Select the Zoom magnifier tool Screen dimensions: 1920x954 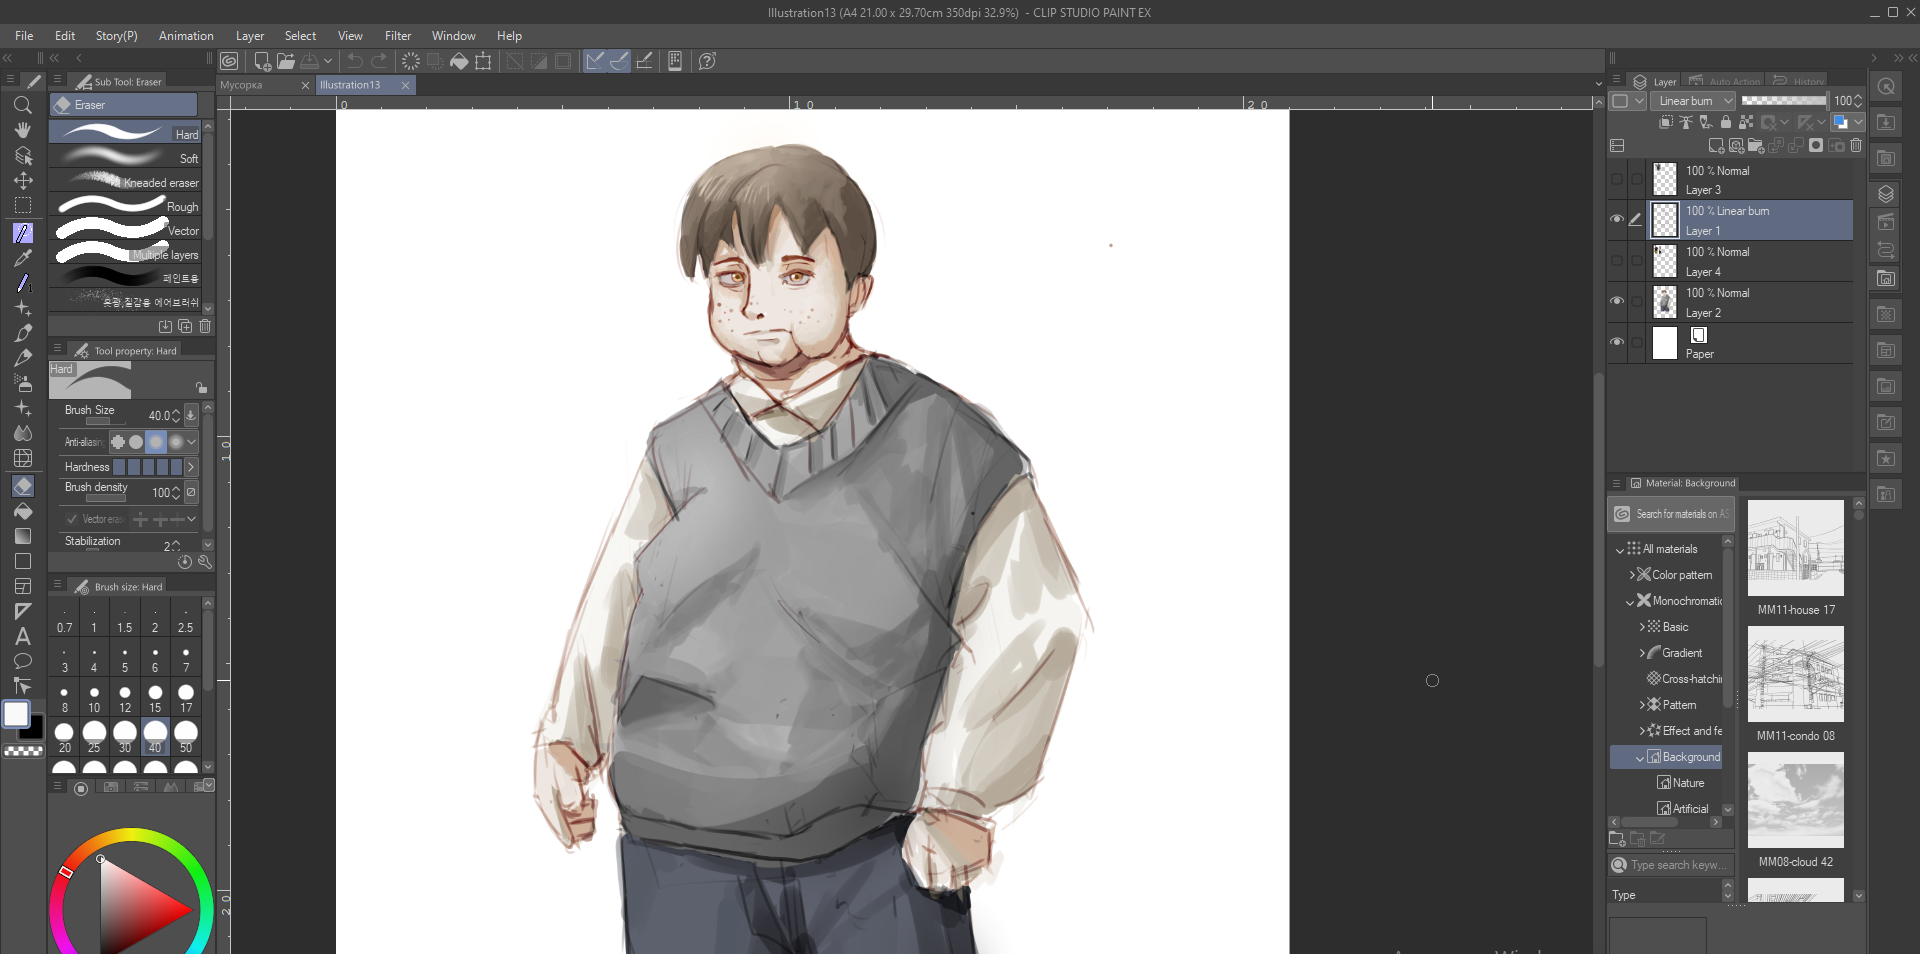pyautogui.click(x=22, y=105)
